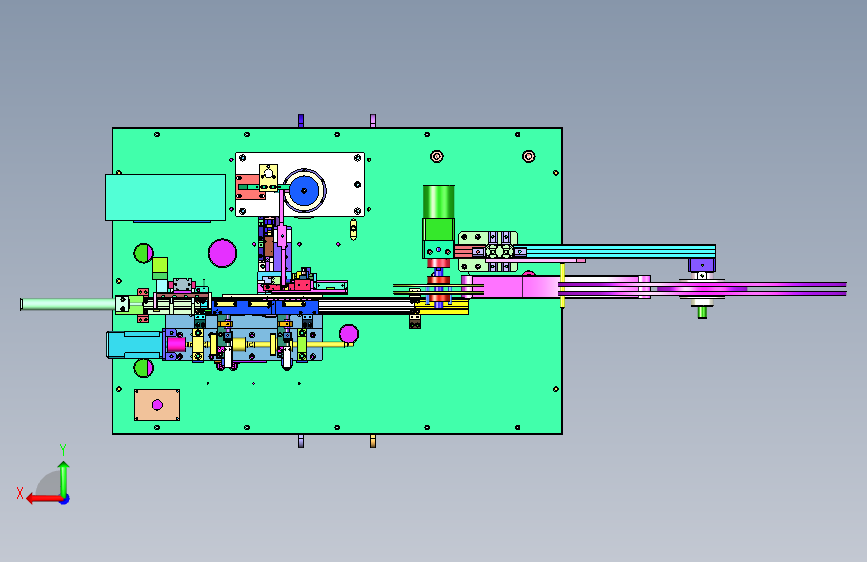The image size is (867, 562).
Task: Select the green cylindrical motor body
Action: (x=439, y=202)
